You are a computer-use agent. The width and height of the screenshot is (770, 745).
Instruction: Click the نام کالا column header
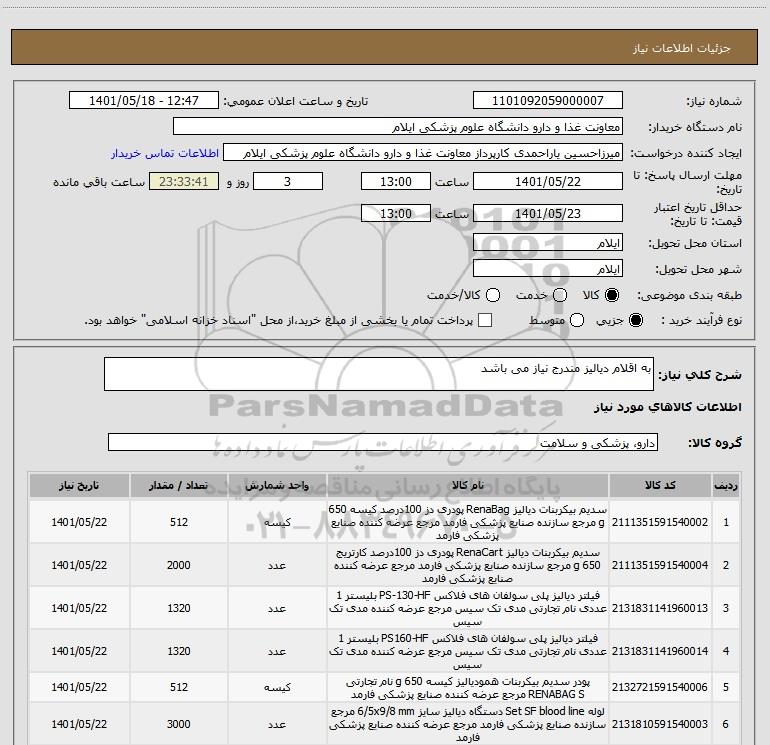pos(468,485)
